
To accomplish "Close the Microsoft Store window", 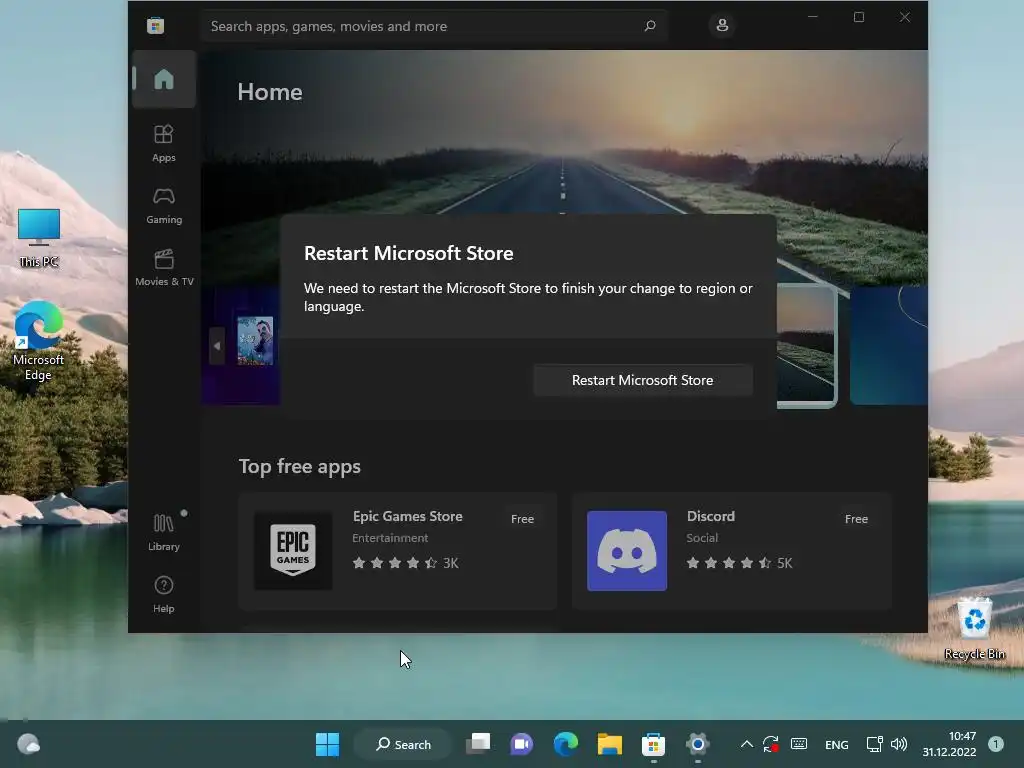I will pyautogui.click(x=904, y=17).
